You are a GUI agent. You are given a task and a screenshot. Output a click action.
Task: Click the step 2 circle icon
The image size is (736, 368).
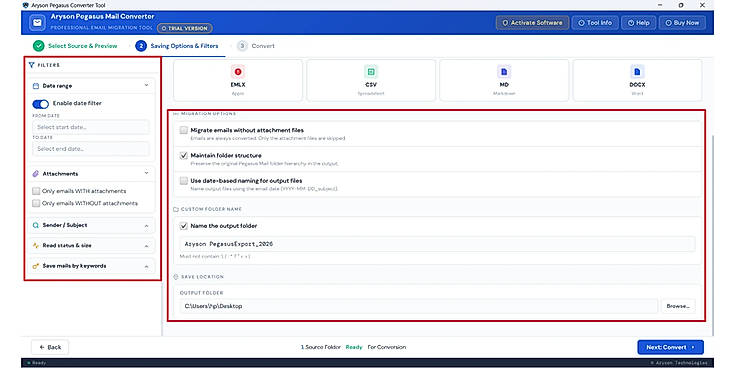pos(140,46)
